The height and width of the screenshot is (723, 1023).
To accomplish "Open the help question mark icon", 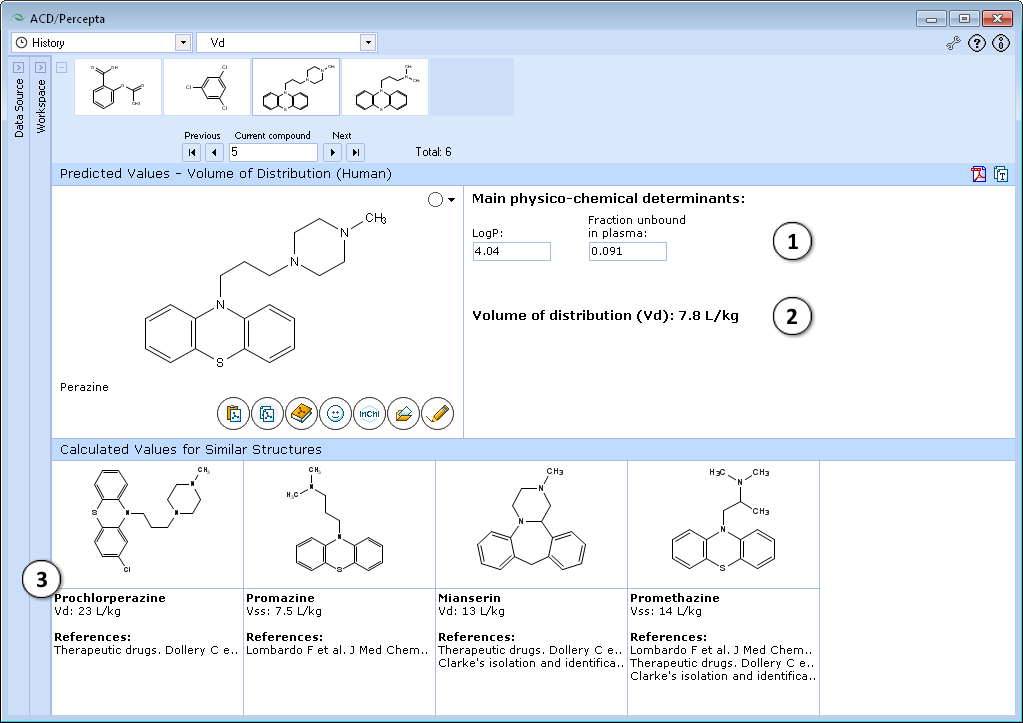I will 977,44.
